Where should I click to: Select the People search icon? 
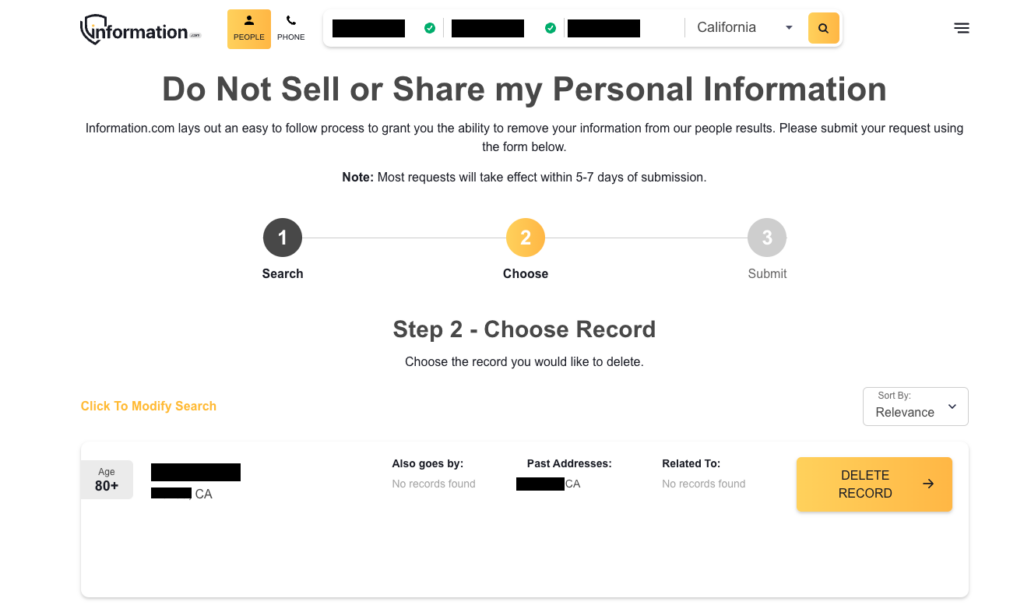(x=248, y=21)
